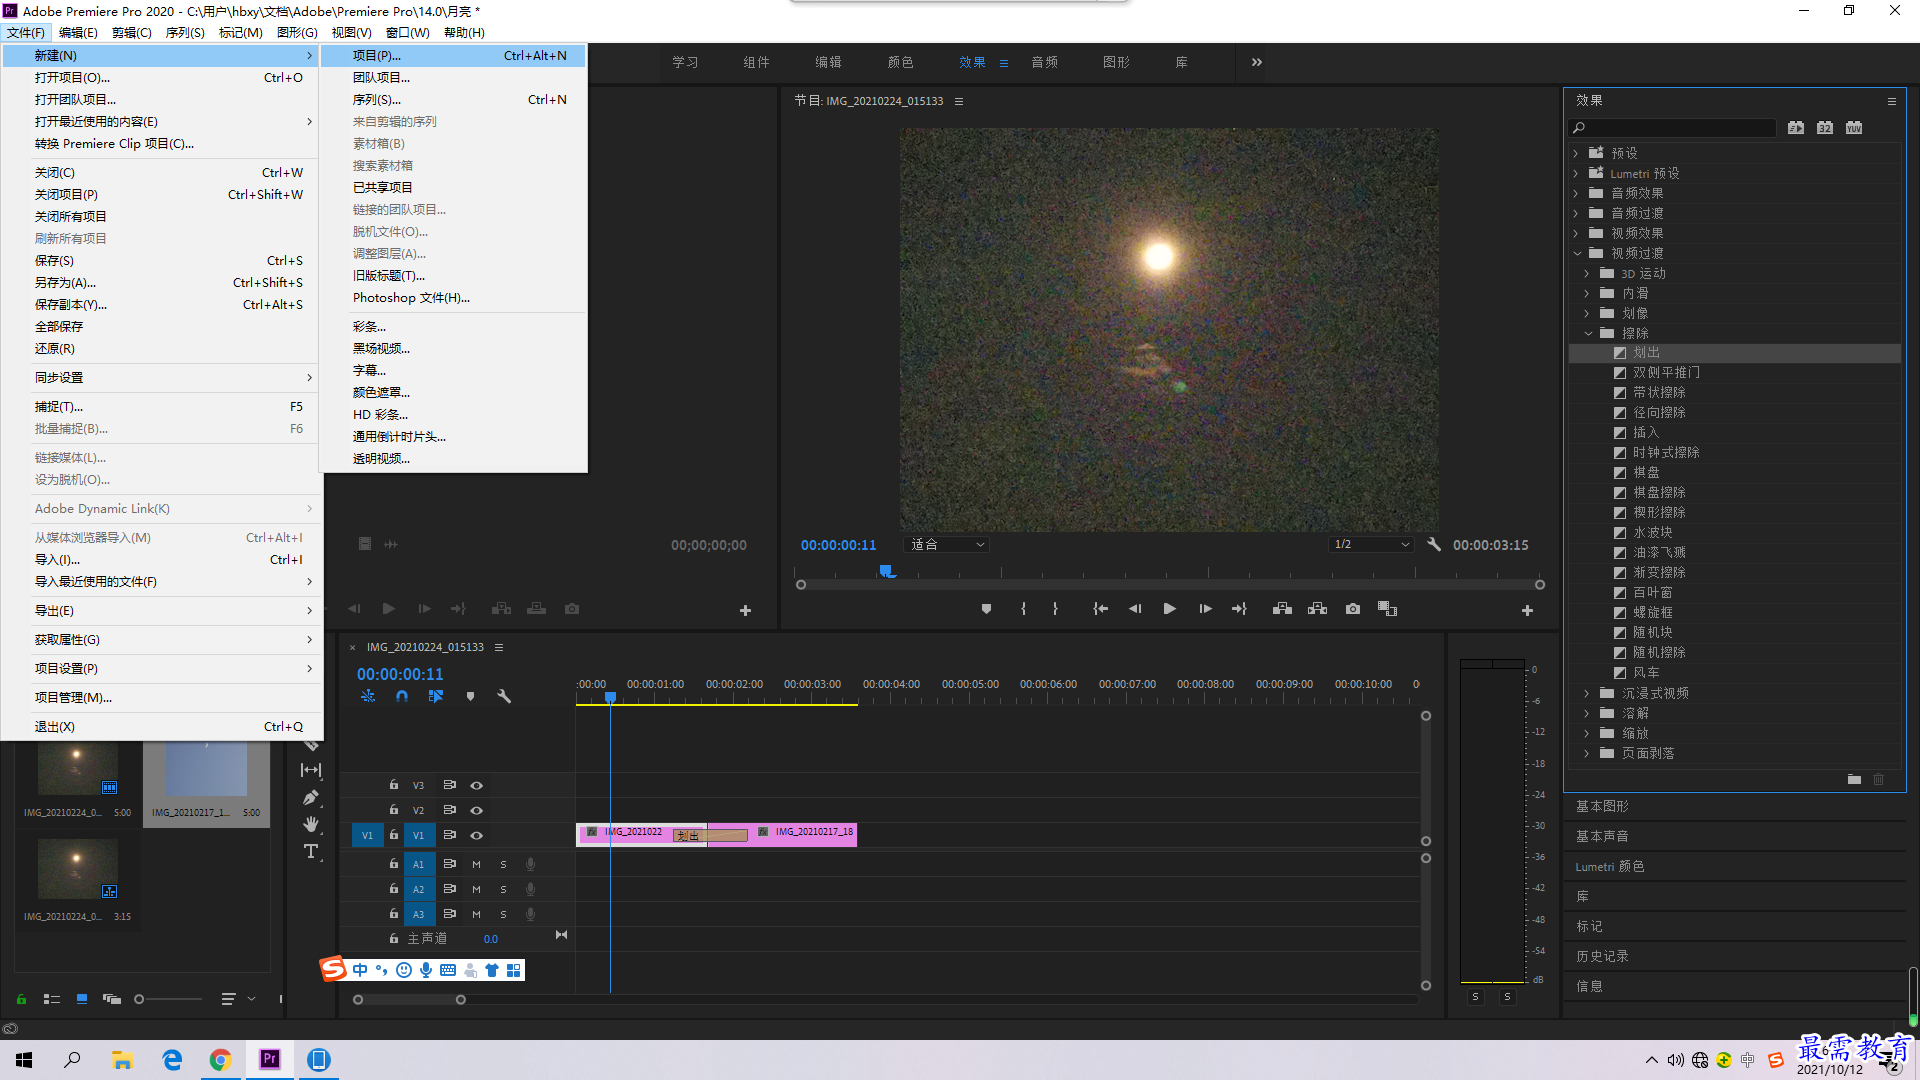Choose 项目(P)... in the New submenu

coord(454,56)
